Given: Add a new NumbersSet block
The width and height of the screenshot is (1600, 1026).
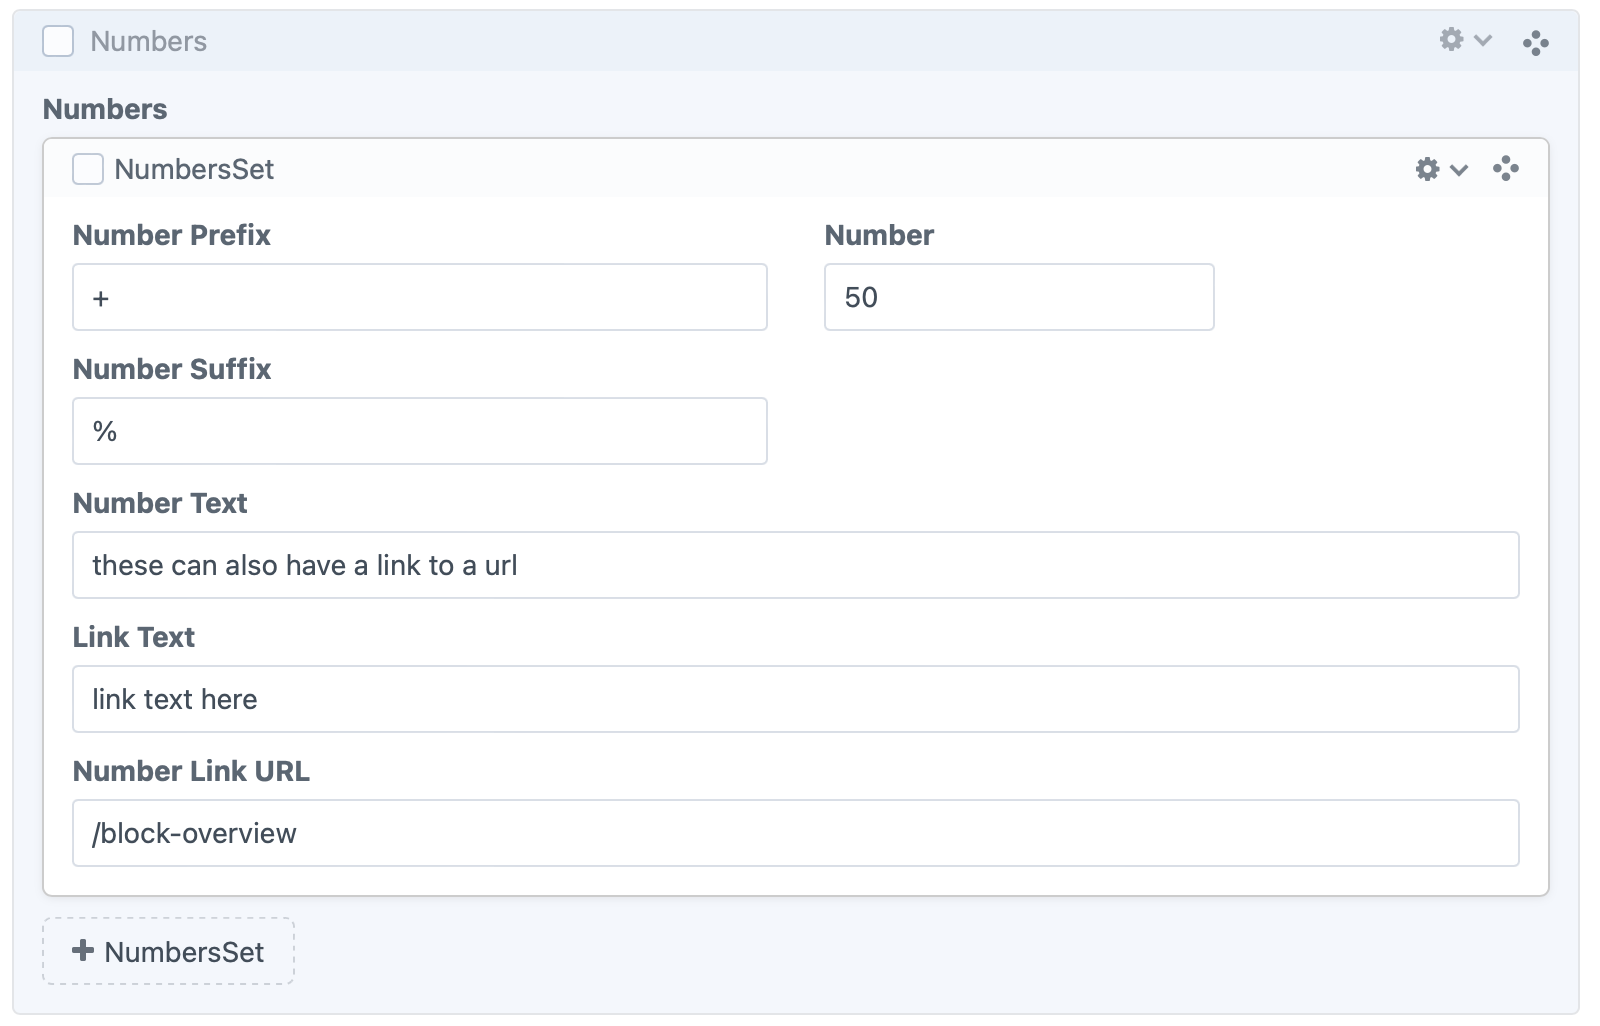Looking at the screenshot, I should click(x=168, y=951).
